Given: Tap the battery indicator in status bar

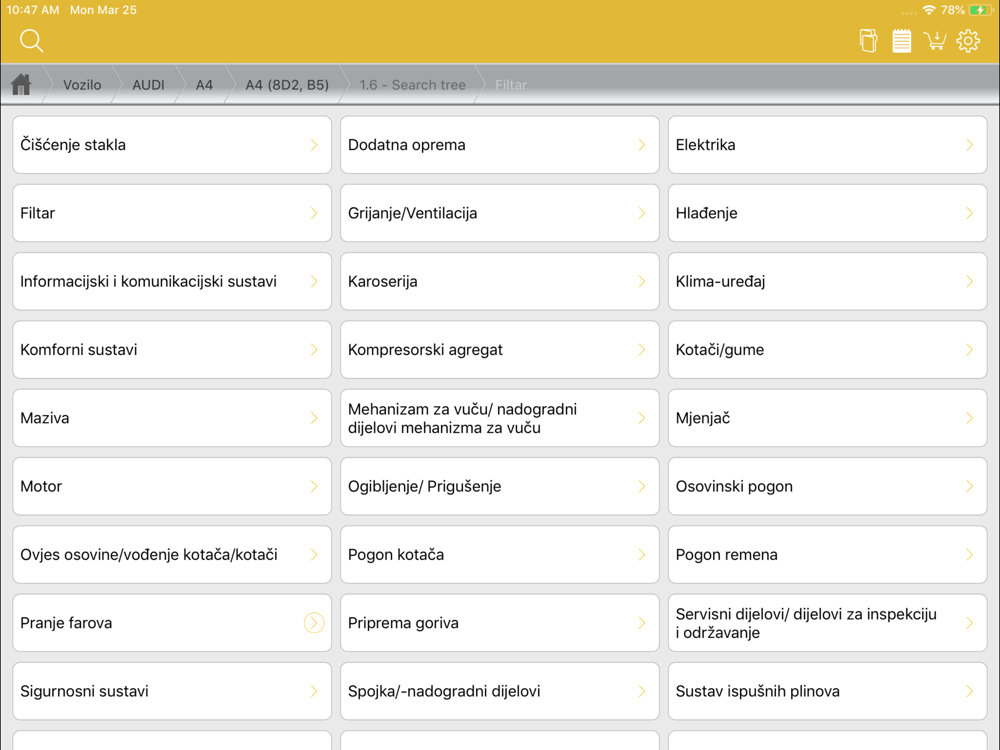Looking at the screenshot, I should pyautogui.click(x=981, y=10).
